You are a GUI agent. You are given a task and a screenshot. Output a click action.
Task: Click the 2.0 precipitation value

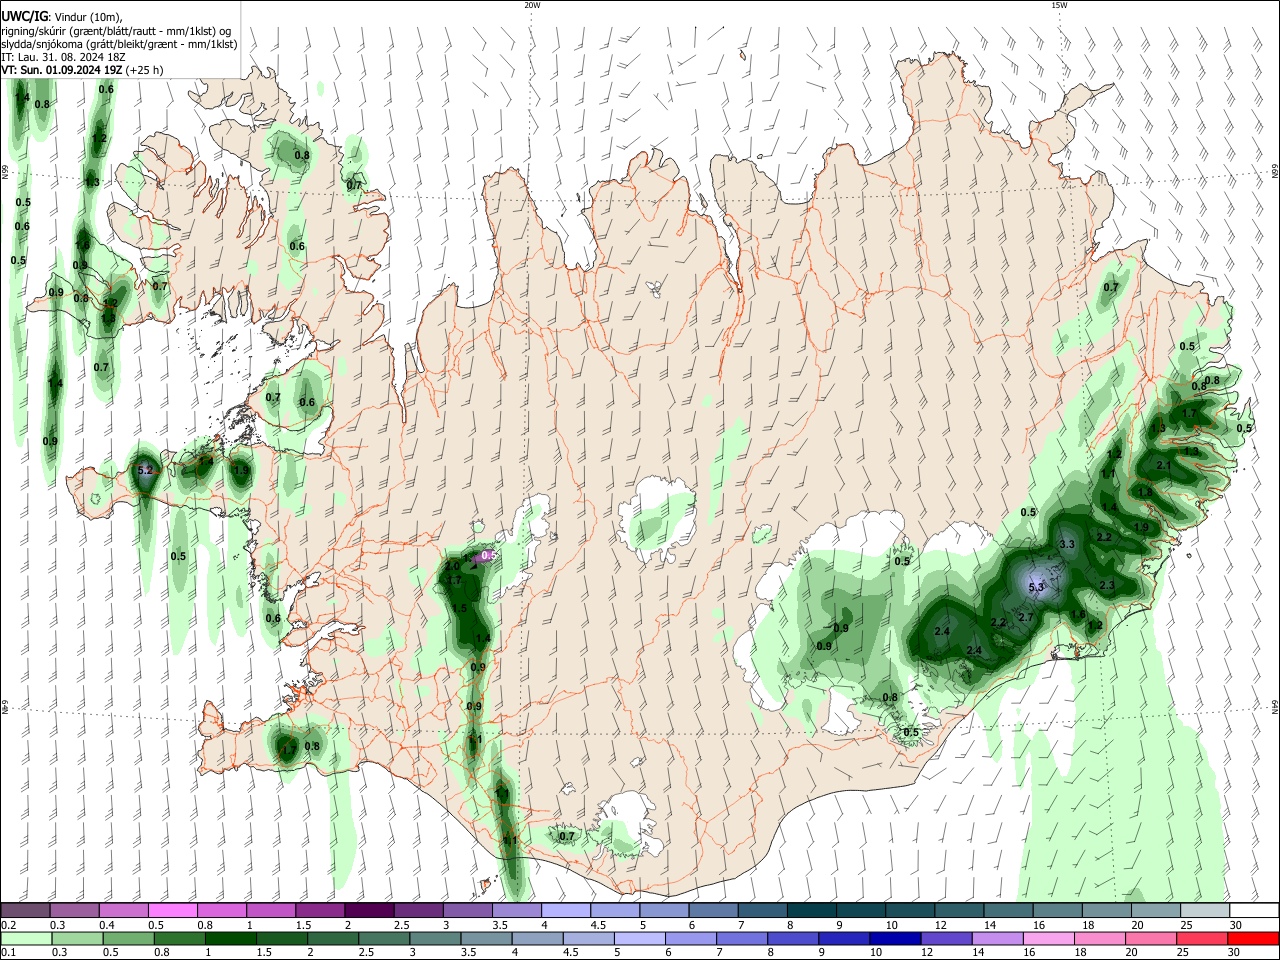pyautogui.click(x=452, y=567)
